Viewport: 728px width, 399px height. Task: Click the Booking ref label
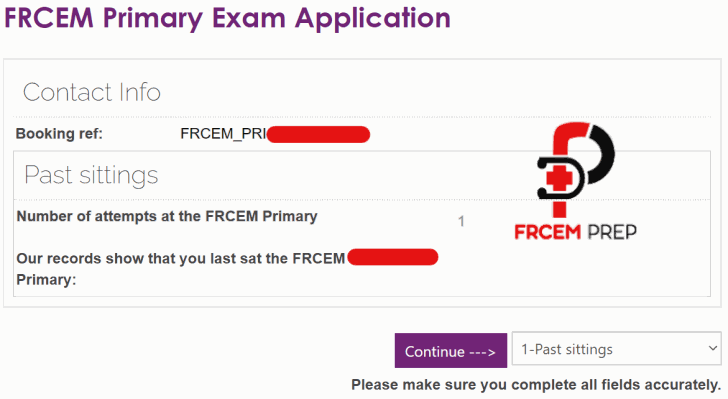click(59, 134)
